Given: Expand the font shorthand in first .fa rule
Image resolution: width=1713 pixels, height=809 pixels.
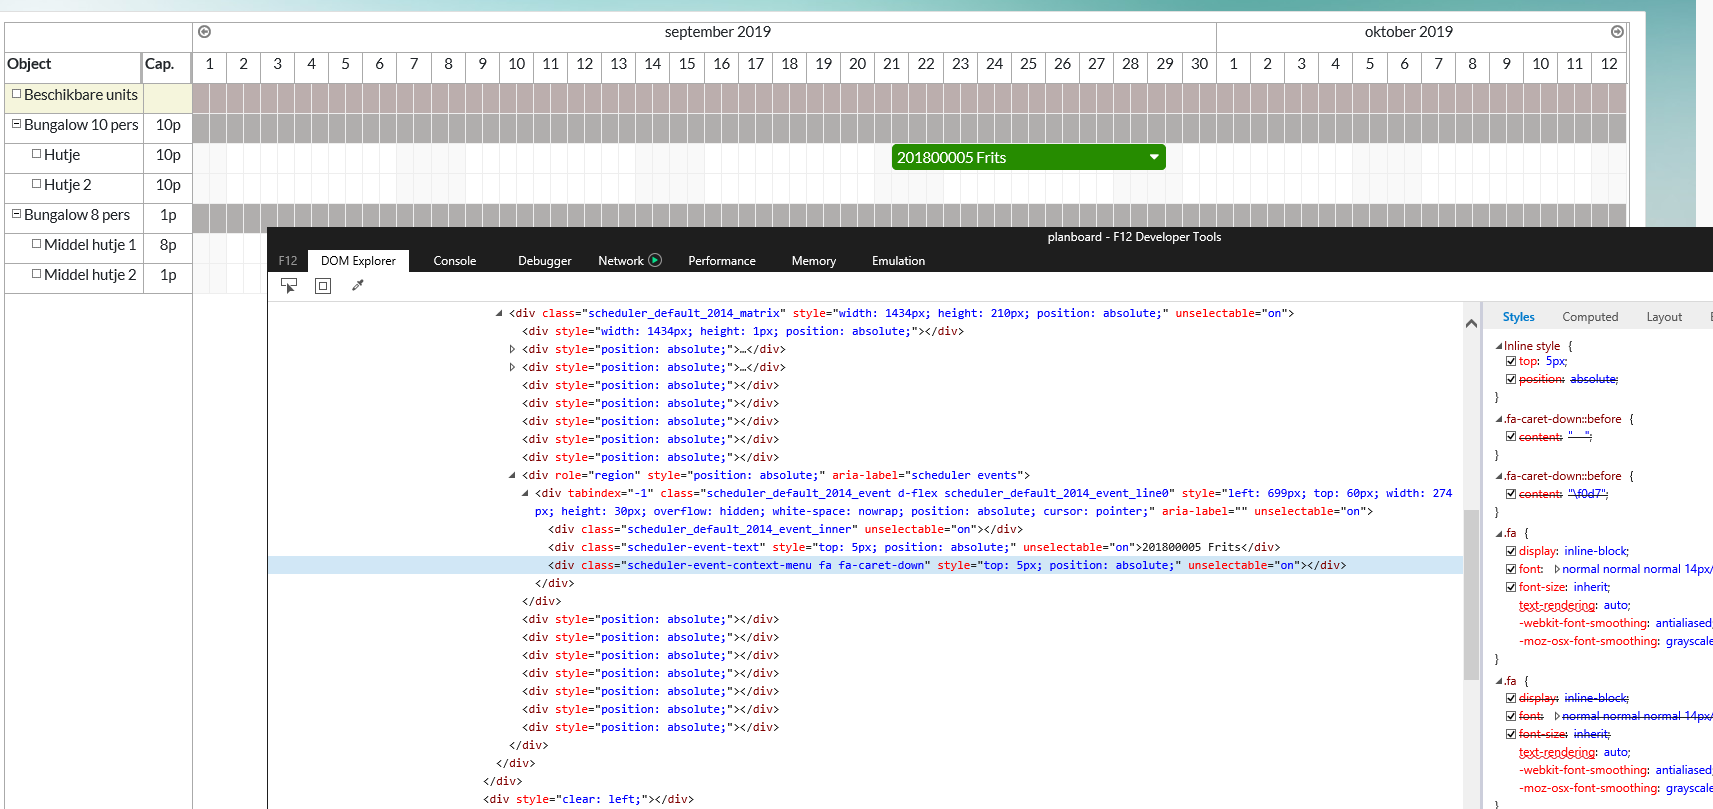Looking at the screenshot, I should tap(1557, 569).
